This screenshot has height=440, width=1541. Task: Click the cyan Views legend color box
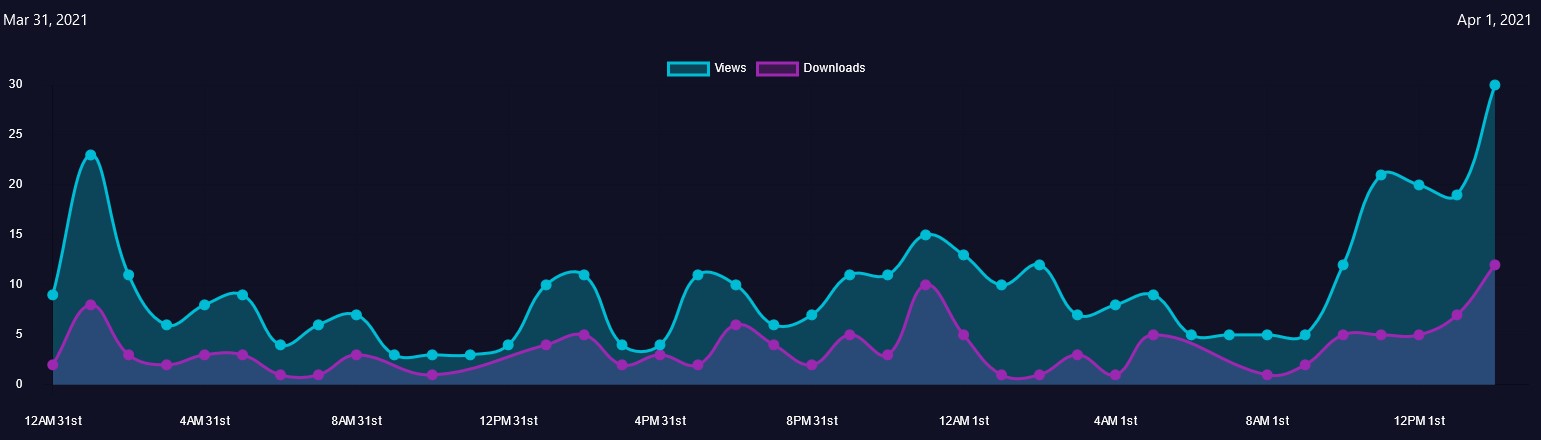(687, 68)
